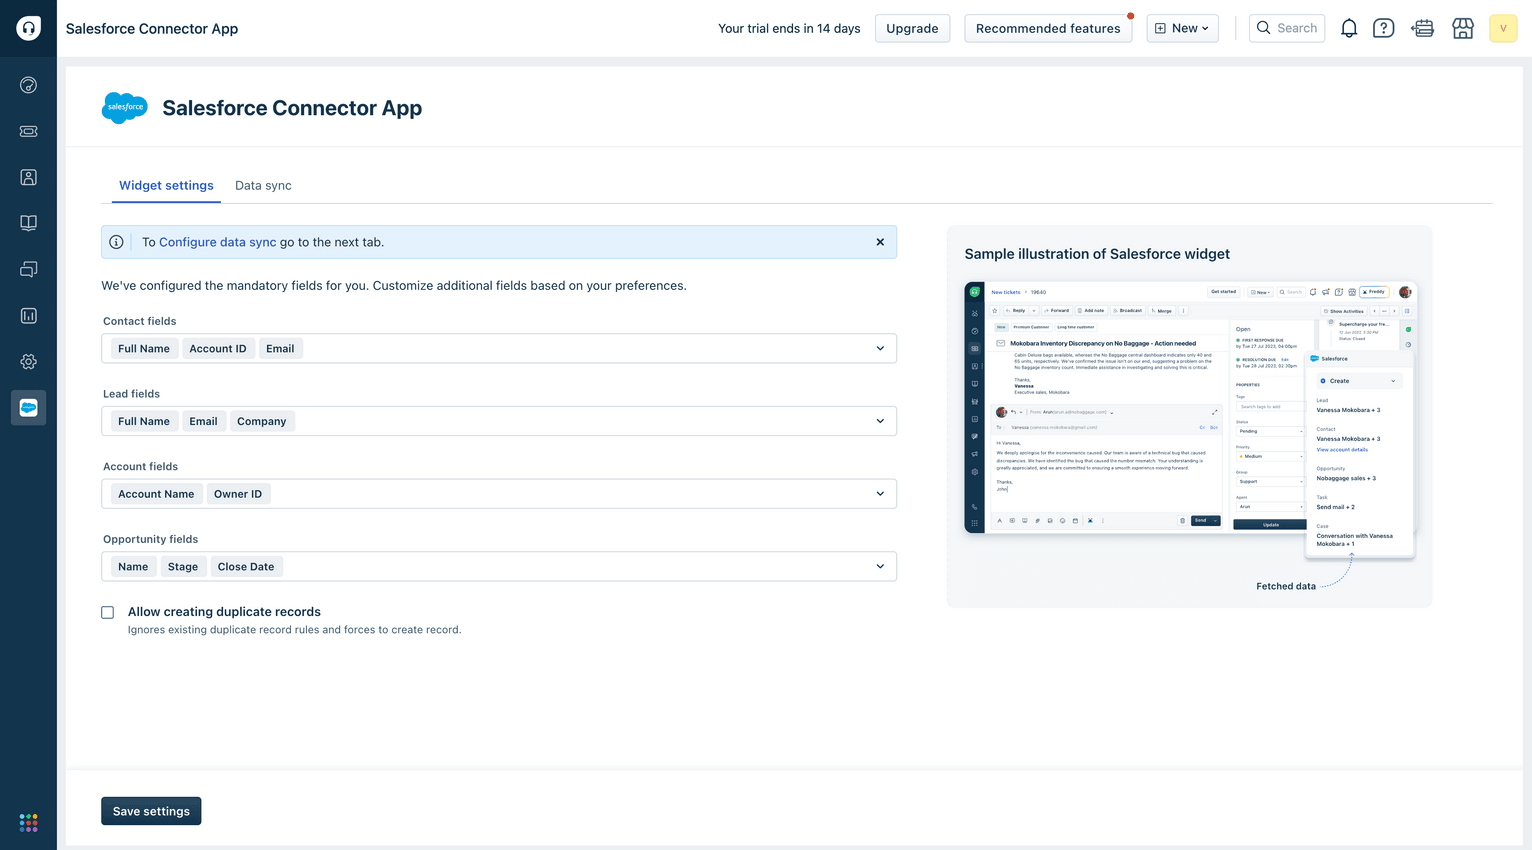Dismiss the Configure data sync banner
The width and height of the screenshot is (1532, 850).
pyautogui.click(x=880, y=242)
